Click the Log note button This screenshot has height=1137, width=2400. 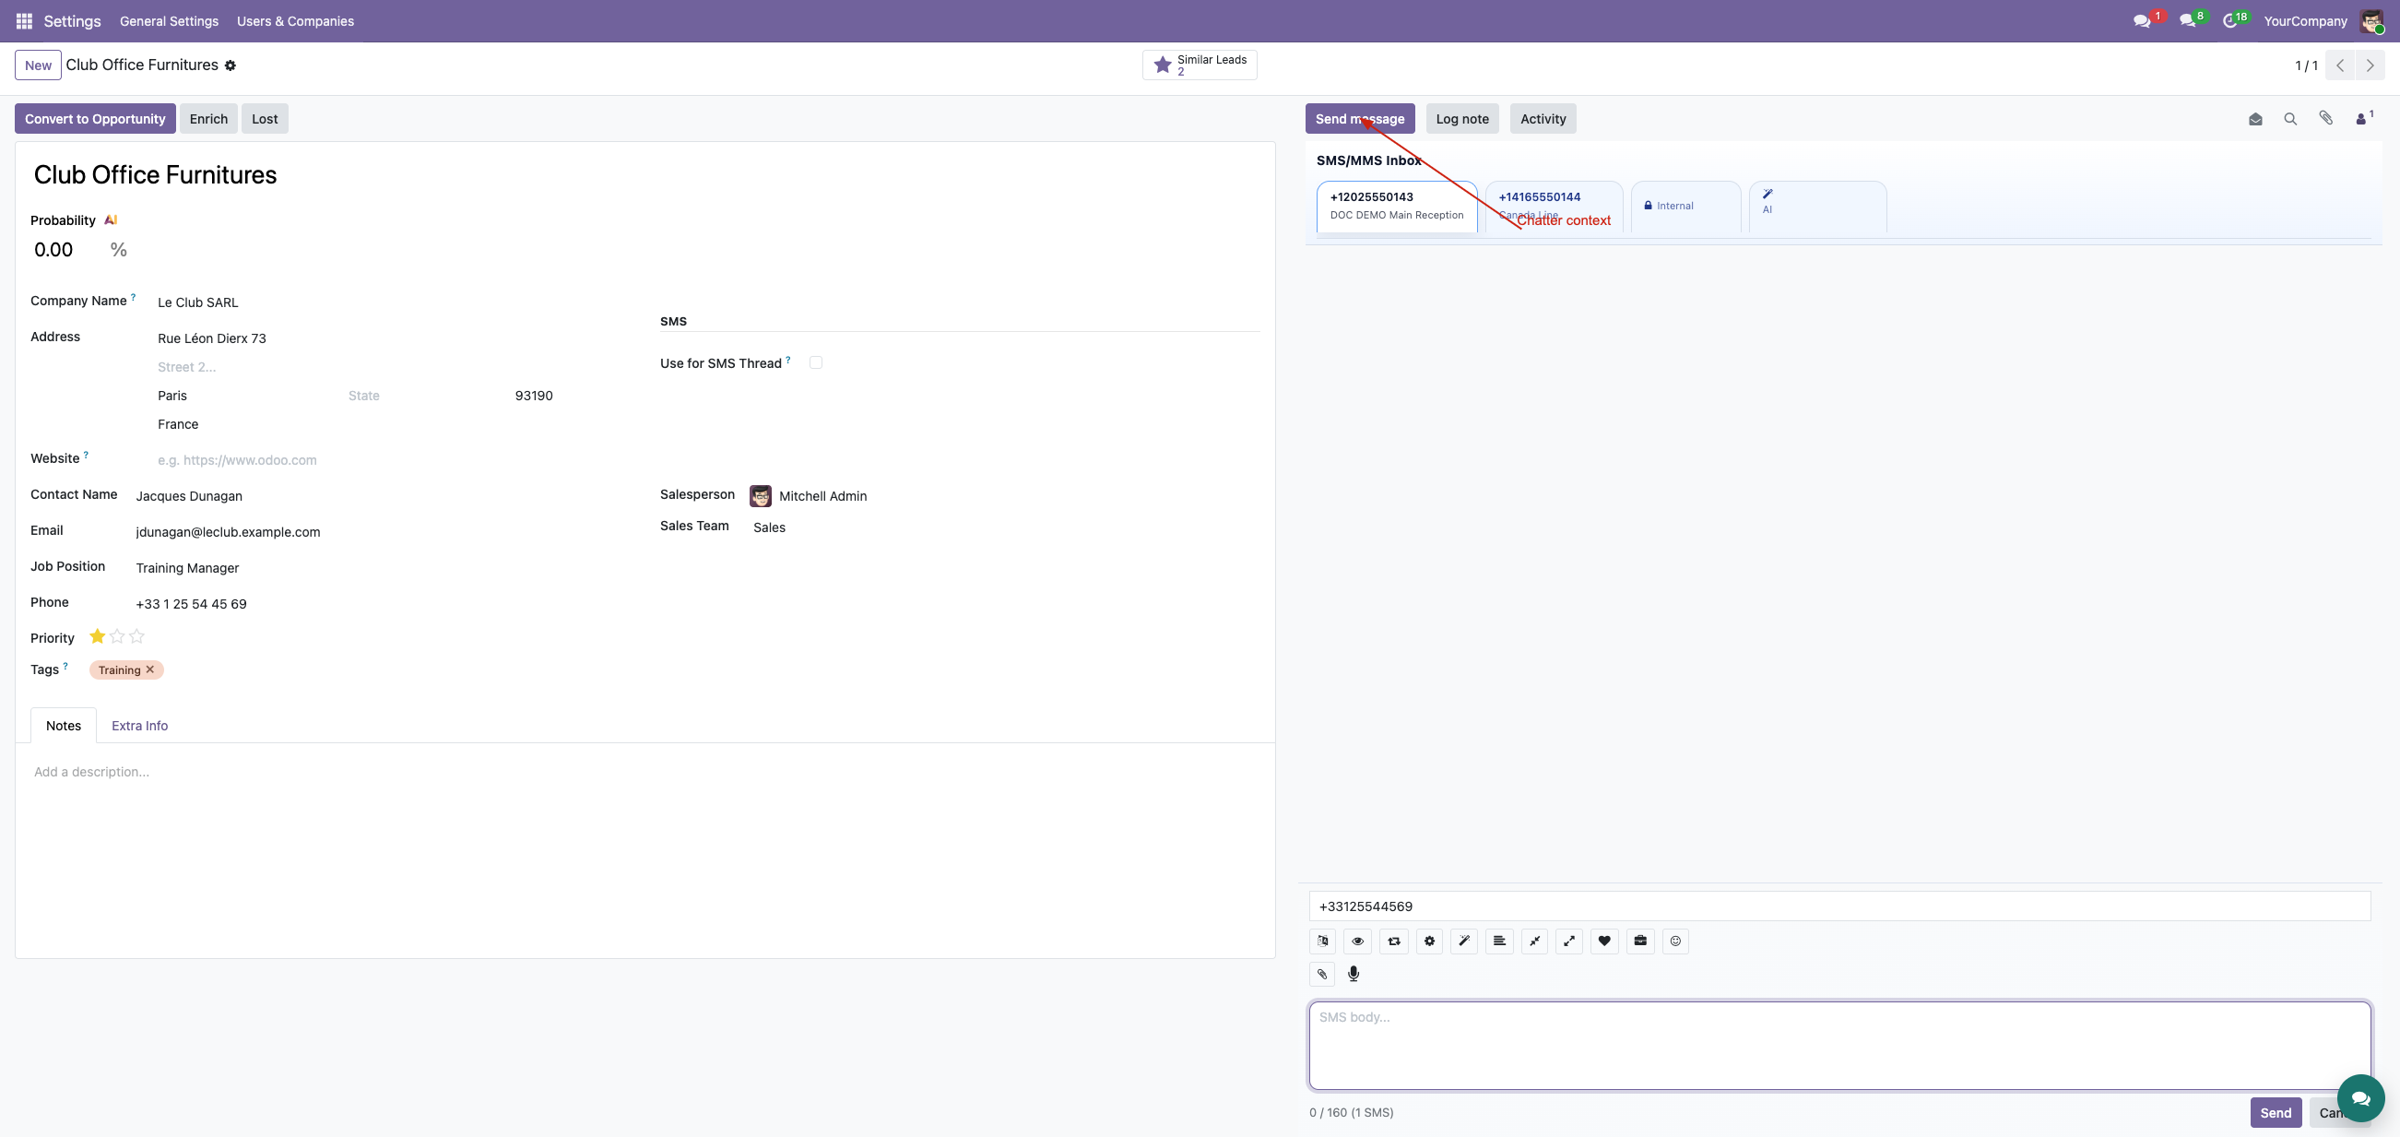(x=1462, y=119)
